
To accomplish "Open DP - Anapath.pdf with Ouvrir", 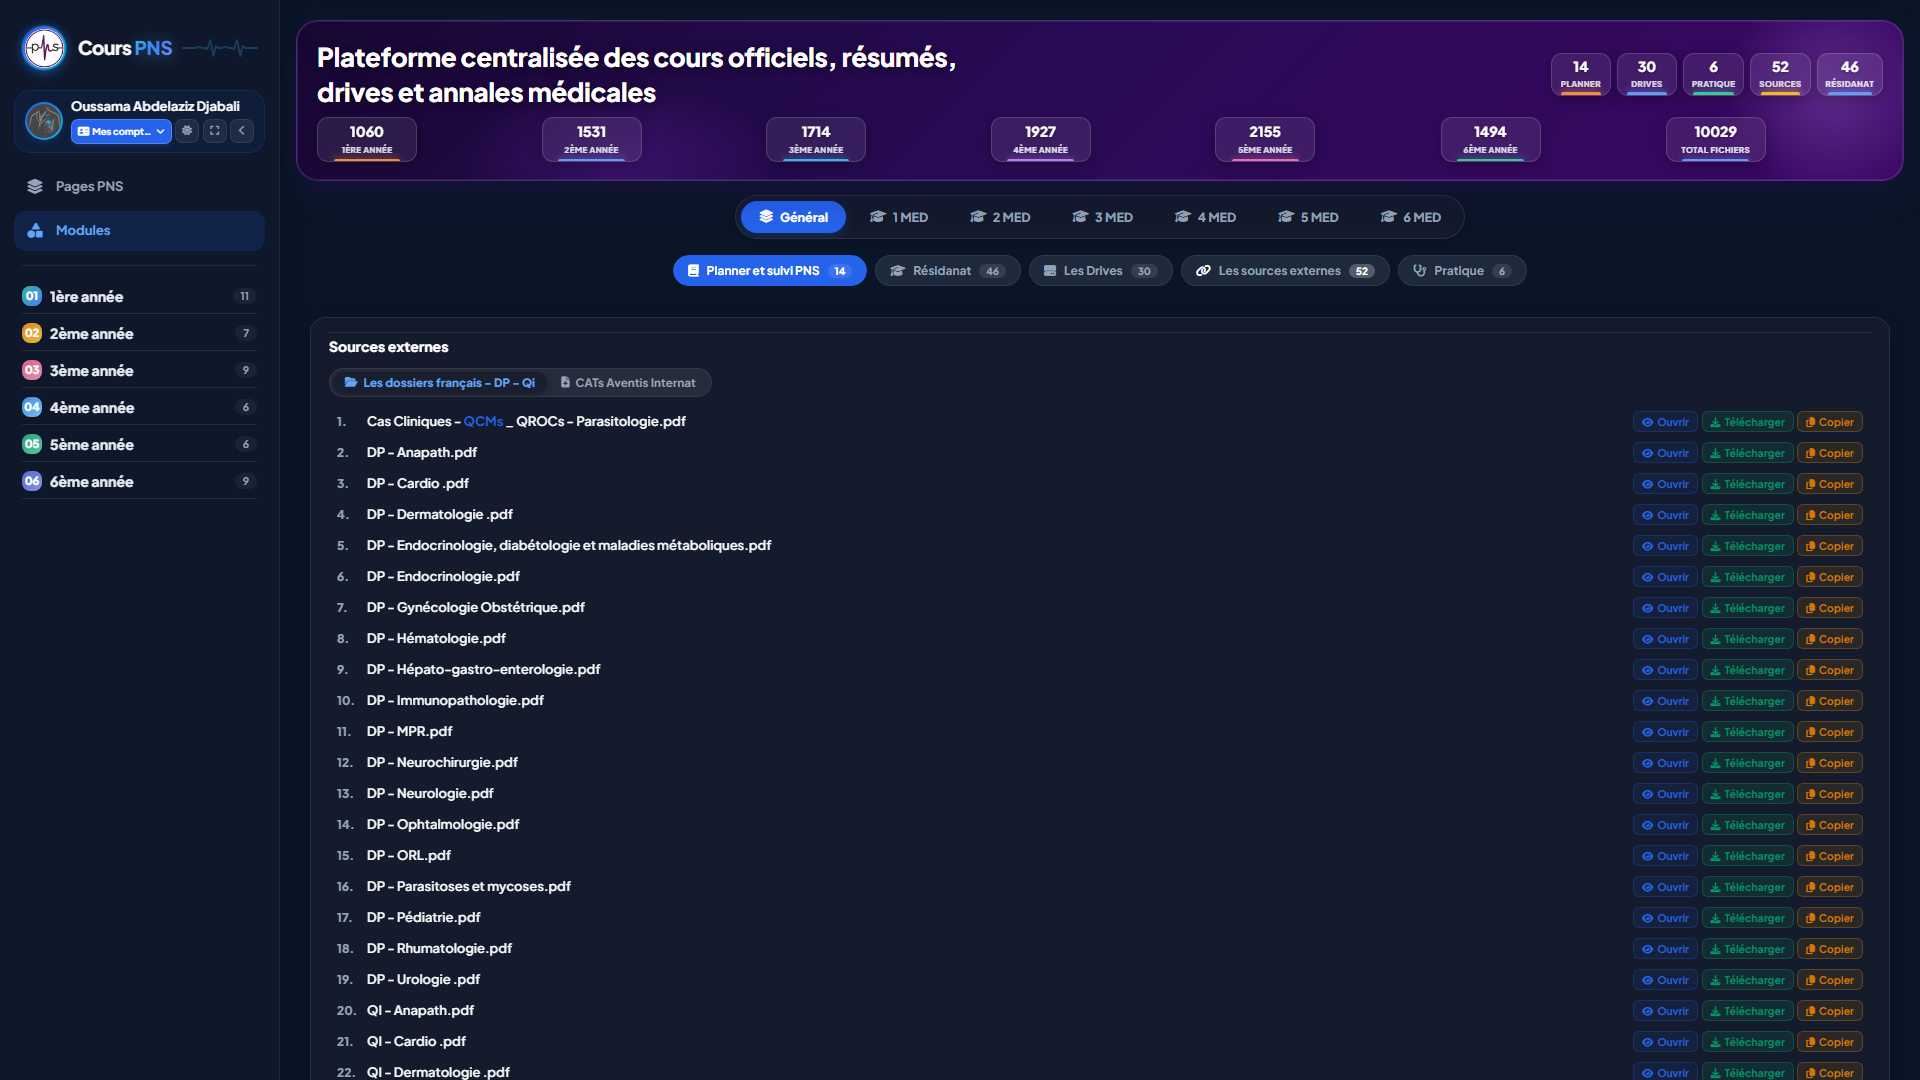I will coord(1665,453).
